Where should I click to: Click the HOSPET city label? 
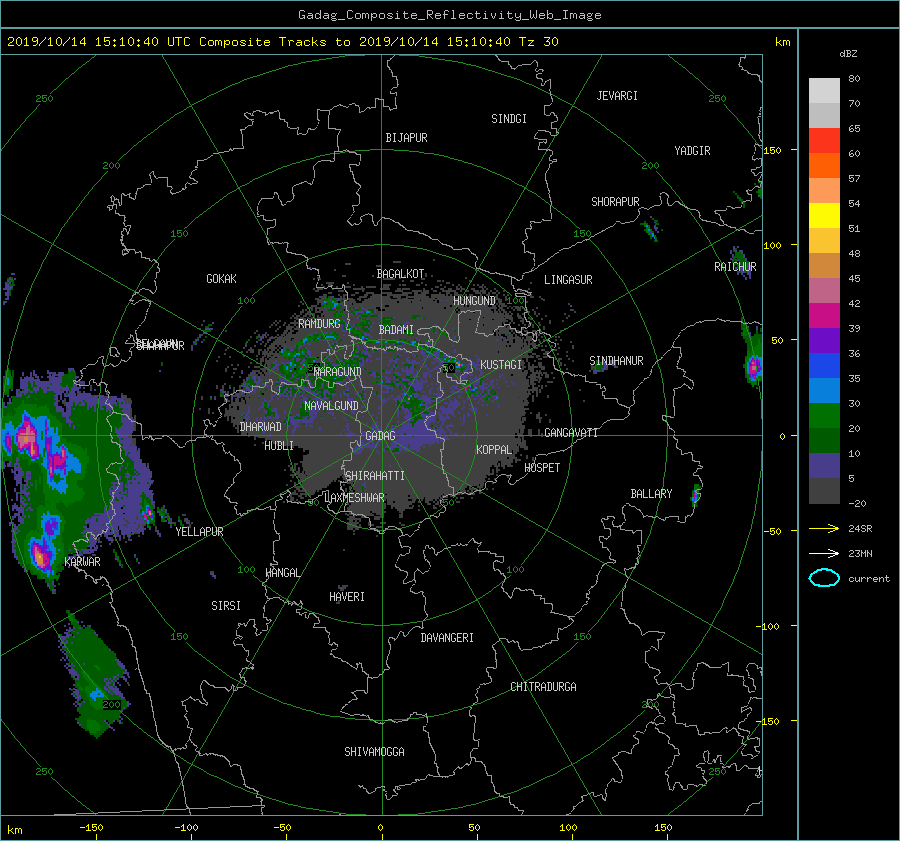pos(542,468)
